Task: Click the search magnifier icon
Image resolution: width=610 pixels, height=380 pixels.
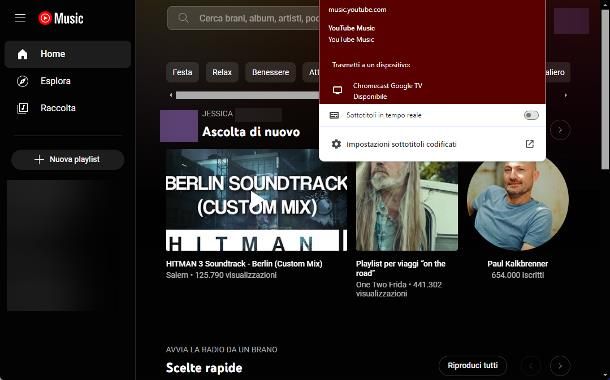Action: click(x=183, y=18)
